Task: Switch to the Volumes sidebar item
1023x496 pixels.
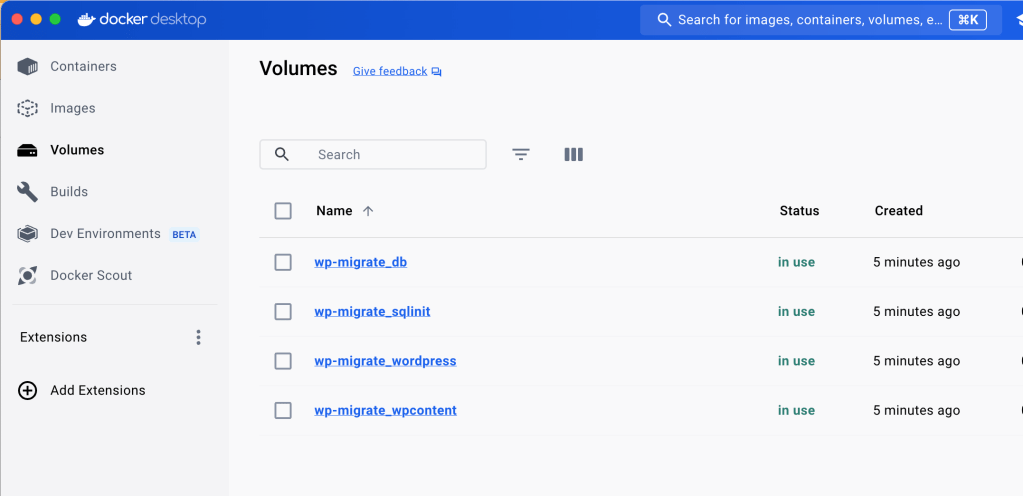Action: 77,150
